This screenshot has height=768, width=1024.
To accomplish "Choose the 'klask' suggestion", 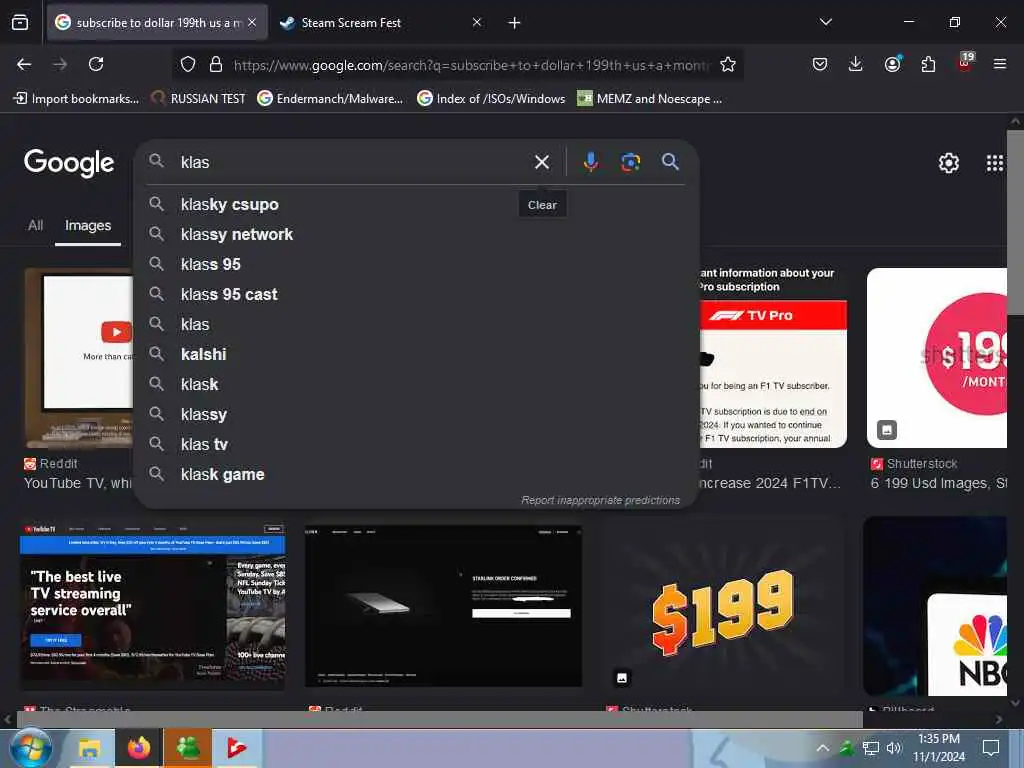I will 416,385.
